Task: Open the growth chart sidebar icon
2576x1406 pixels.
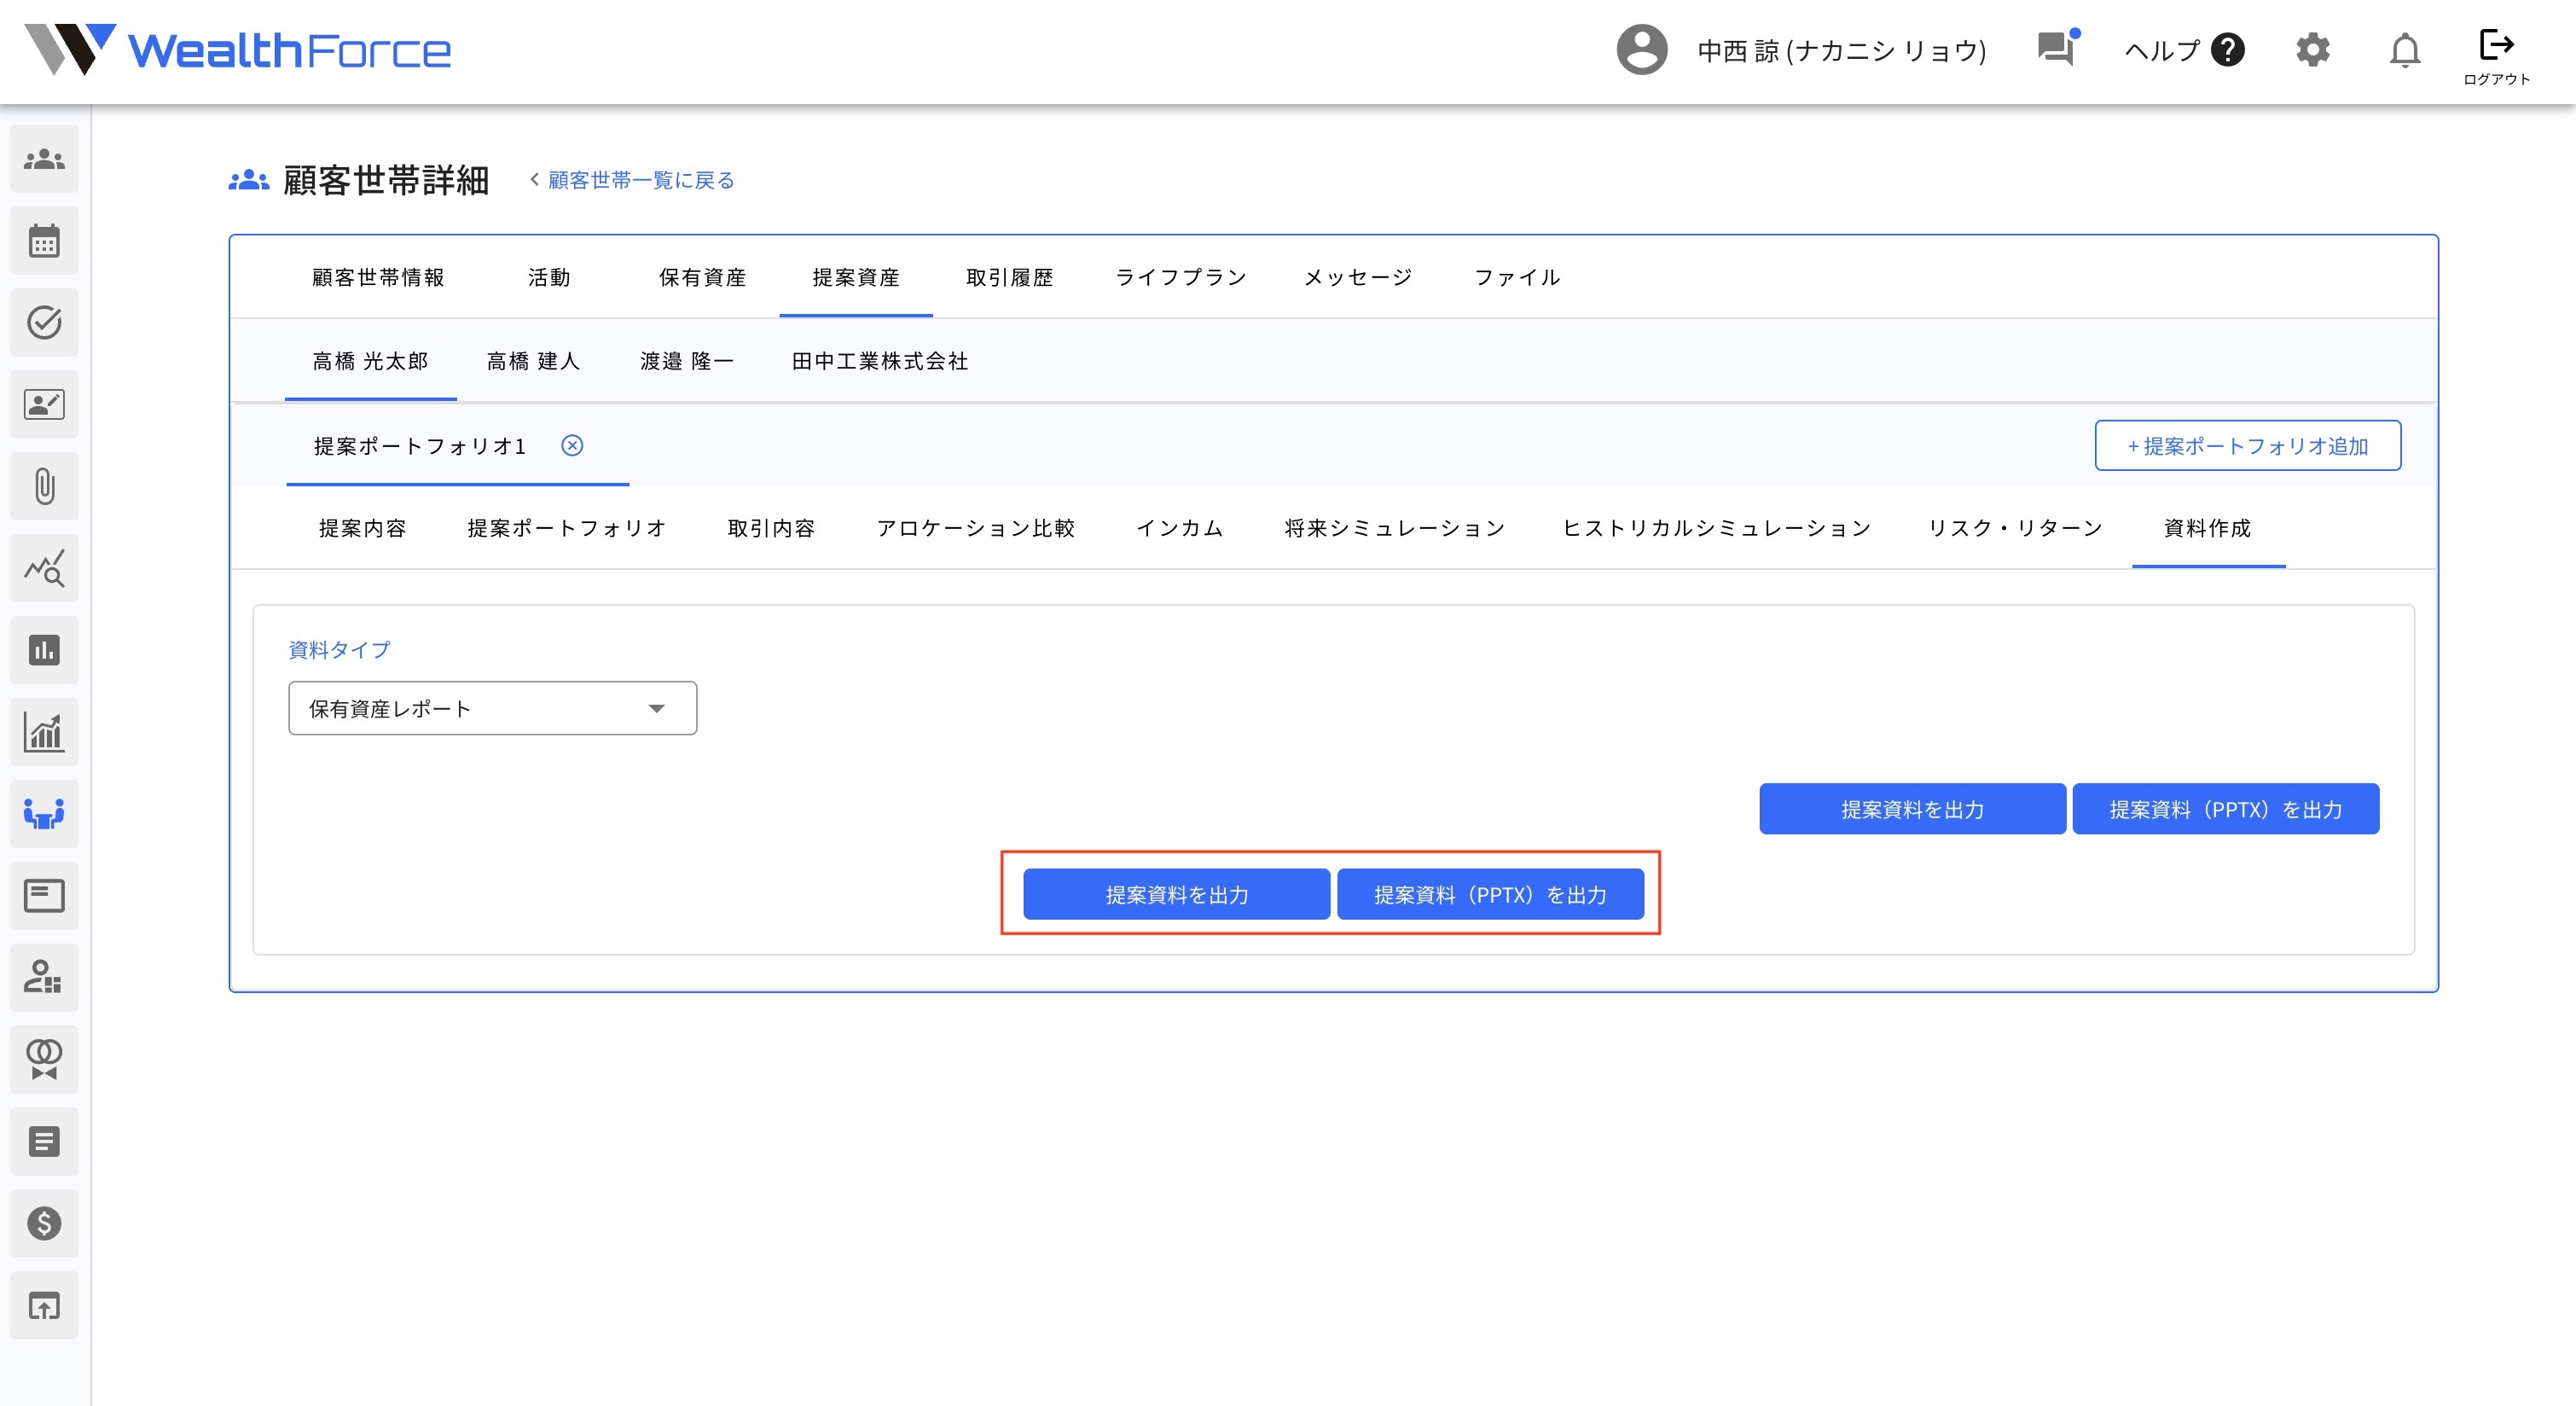Action: pyautogui.click(x=44, y=733)
